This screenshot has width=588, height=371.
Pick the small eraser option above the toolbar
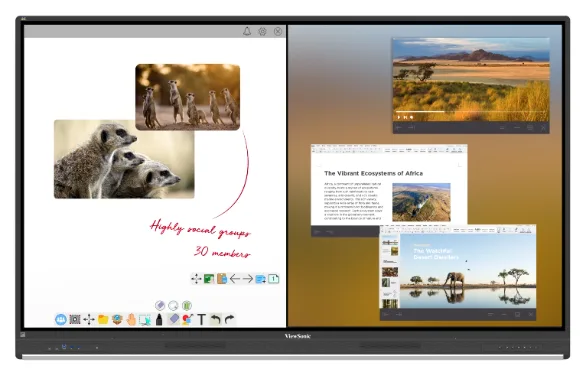point(160,306)
